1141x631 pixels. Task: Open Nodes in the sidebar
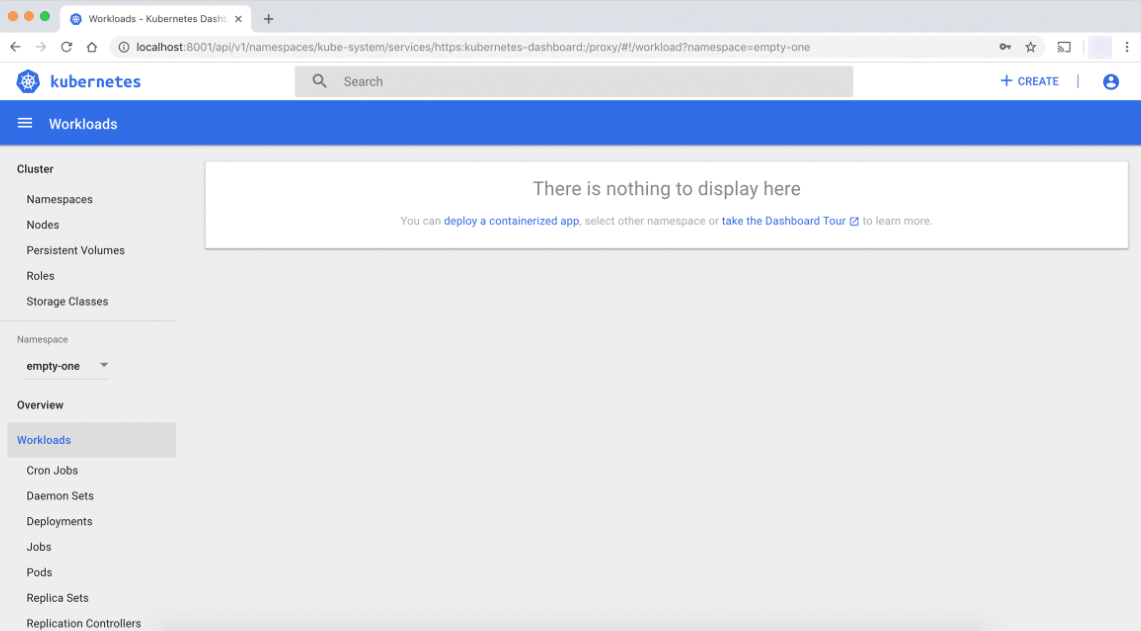click(43, 225)
